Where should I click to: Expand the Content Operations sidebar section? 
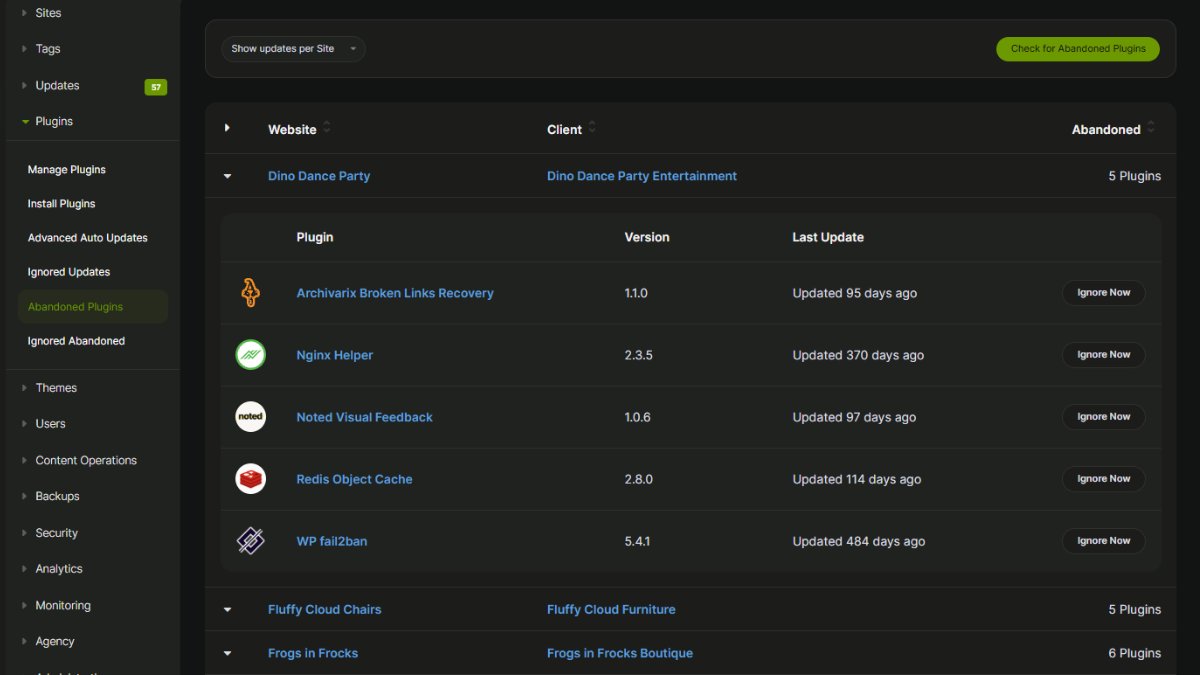tap(25, 461)
